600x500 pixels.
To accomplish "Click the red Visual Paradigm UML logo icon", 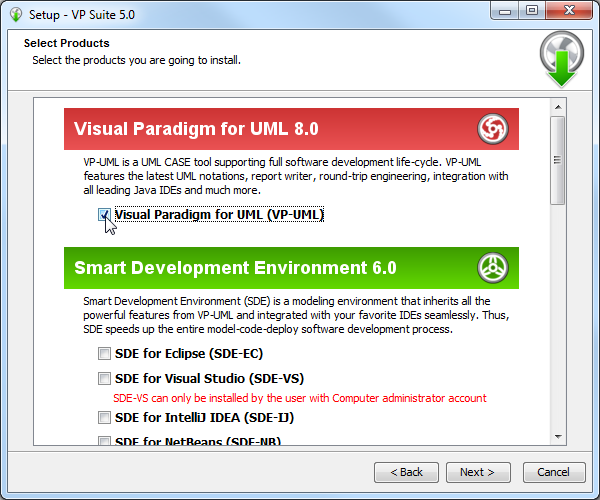I will click(493, 129).
